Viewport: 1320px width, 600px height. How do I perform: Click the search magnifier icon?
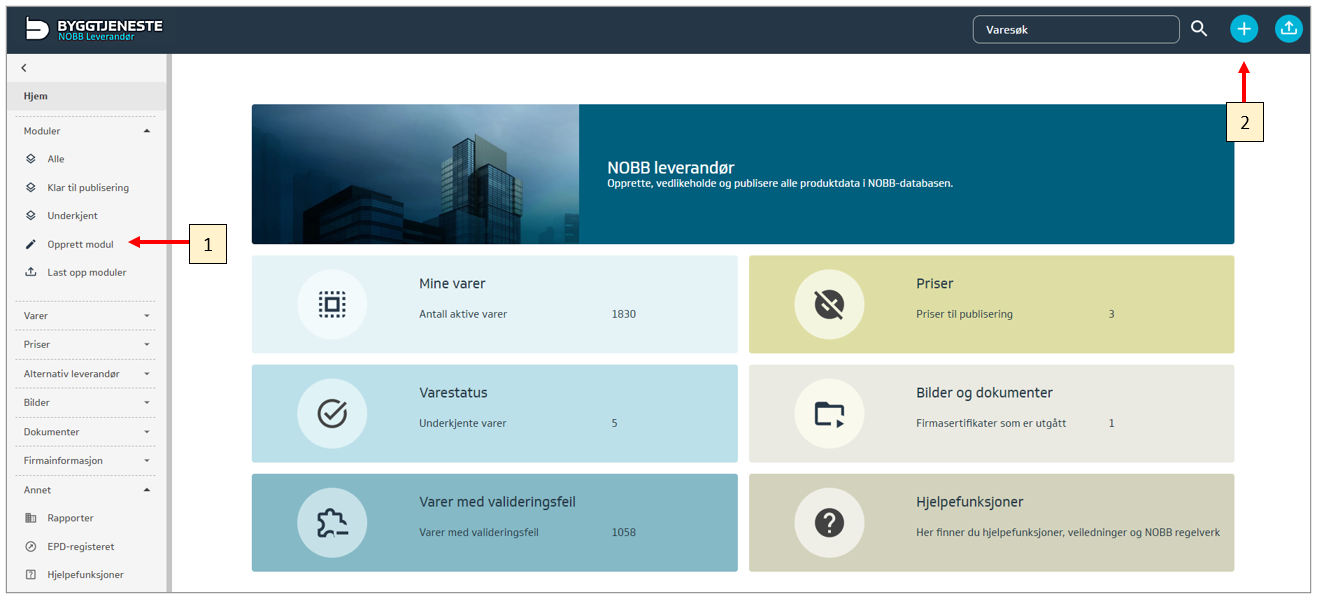1199,29
